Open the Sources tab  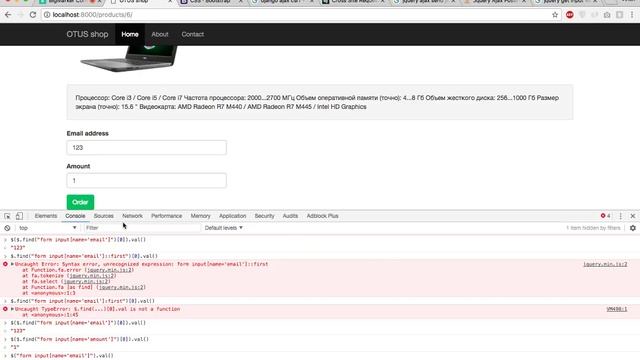pyautogui.click(x=104, y=216)
